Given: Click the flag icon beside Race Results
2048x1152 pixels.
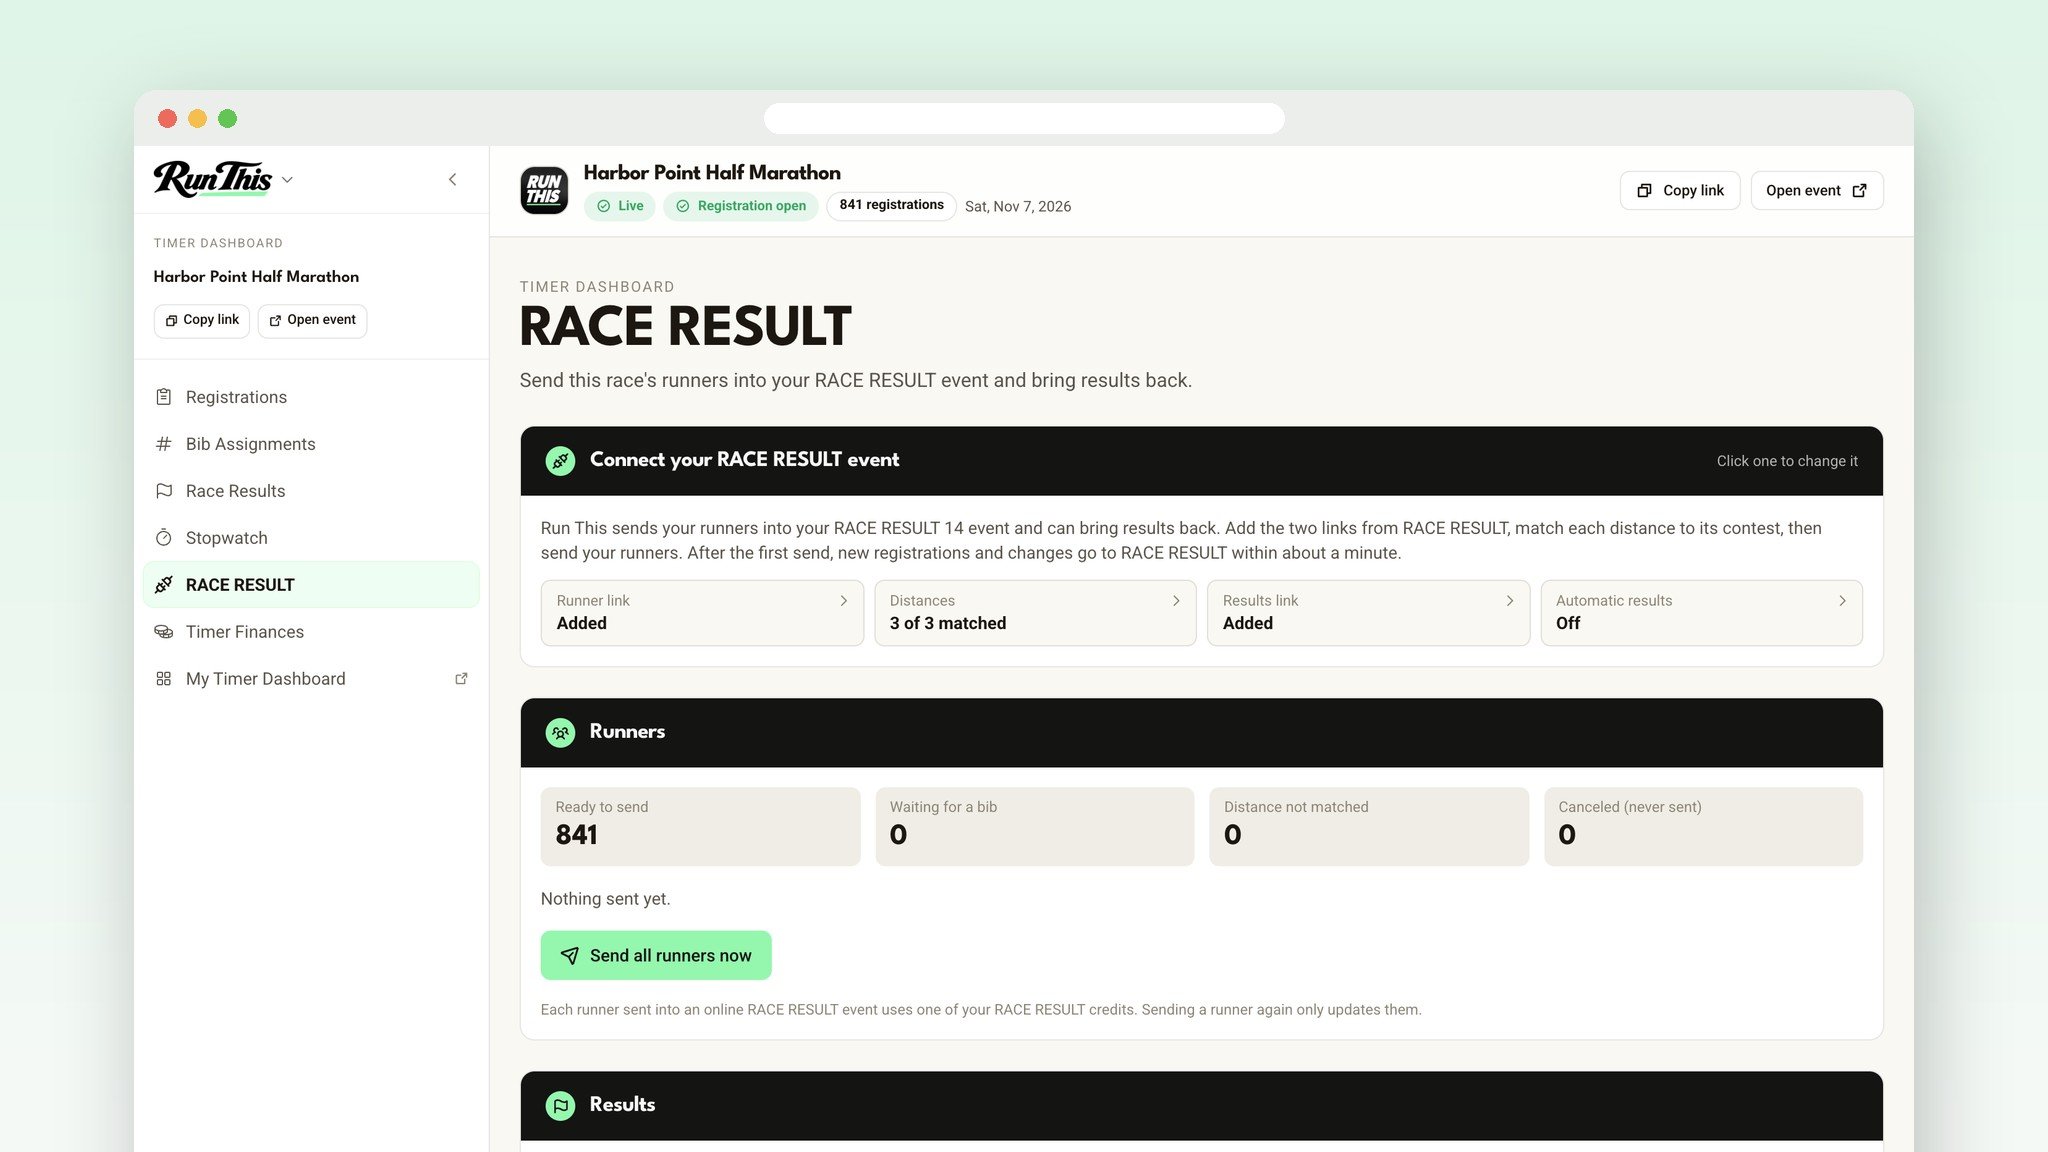Looking at the screenshot, I should [x=164, y=491].
